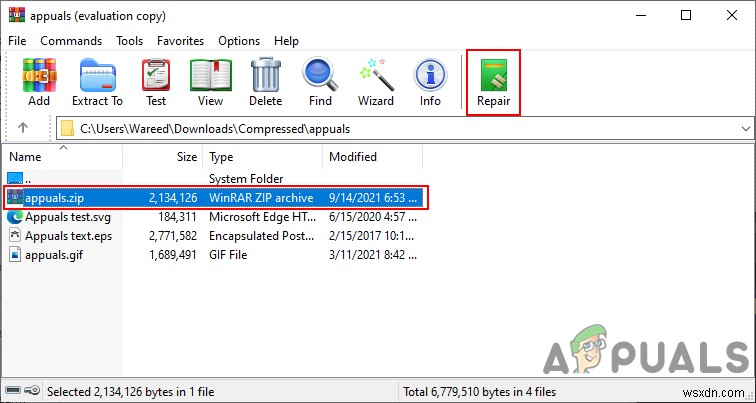Sort by the Size column header
The image size is (756, 403).
(162, 157)
